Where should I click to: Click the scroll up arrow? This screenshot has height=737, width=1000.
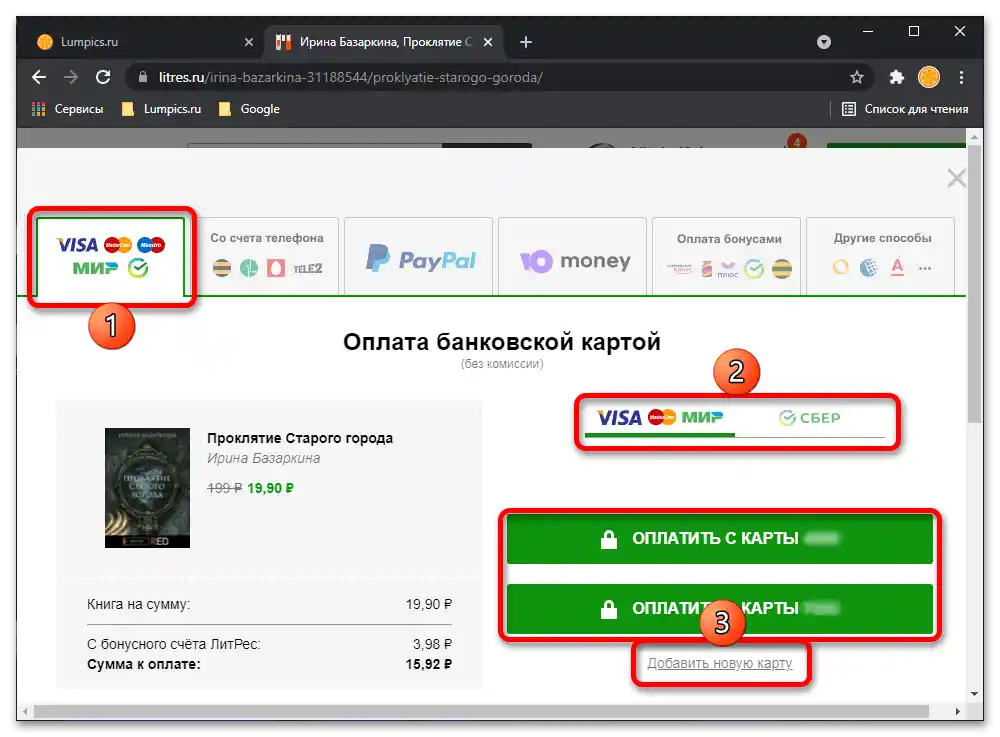974,137
